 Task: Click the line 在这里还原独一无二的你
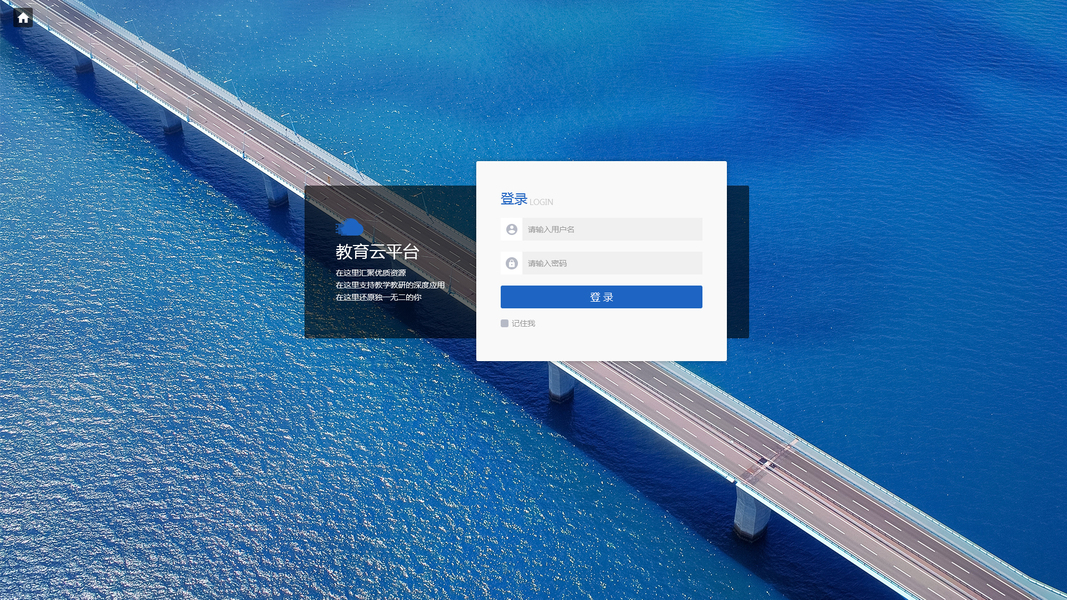(378, 297)
